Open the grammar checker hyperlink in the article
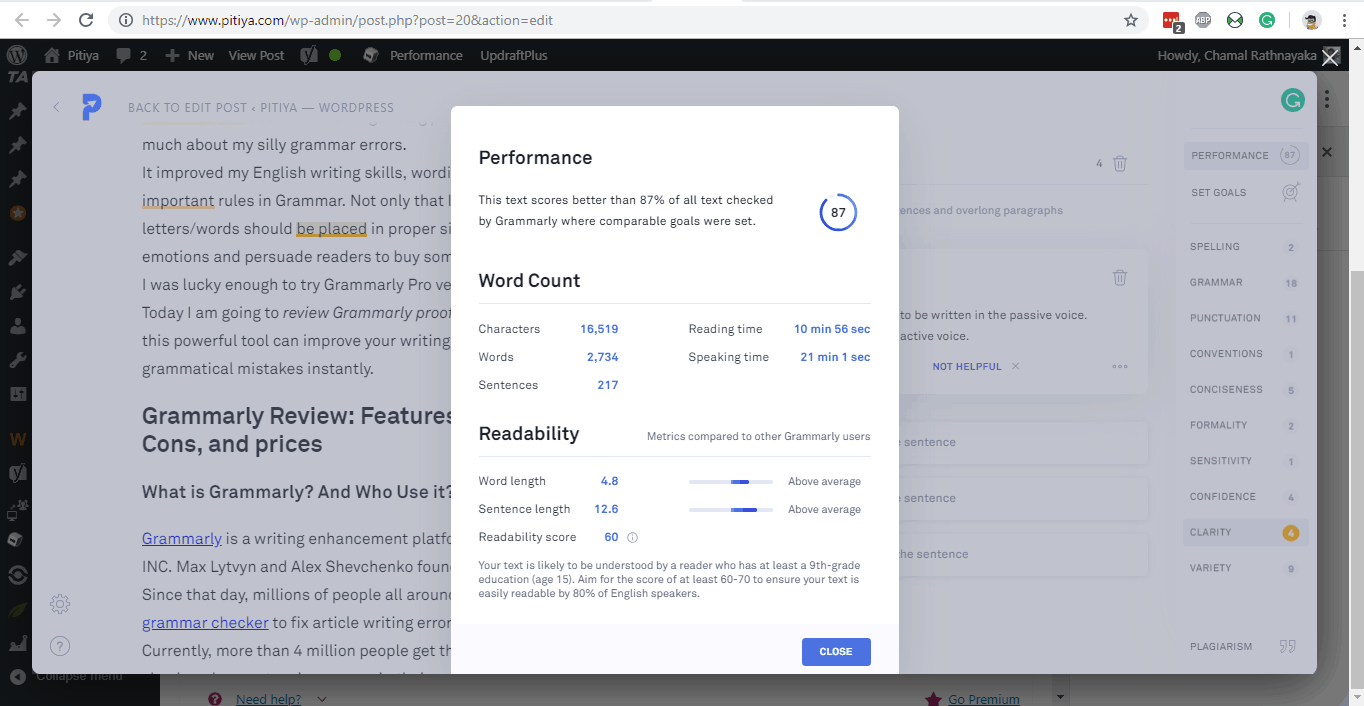Image resolution: width=1364 pixels, height=706 pixels. [x=205, y=622]
